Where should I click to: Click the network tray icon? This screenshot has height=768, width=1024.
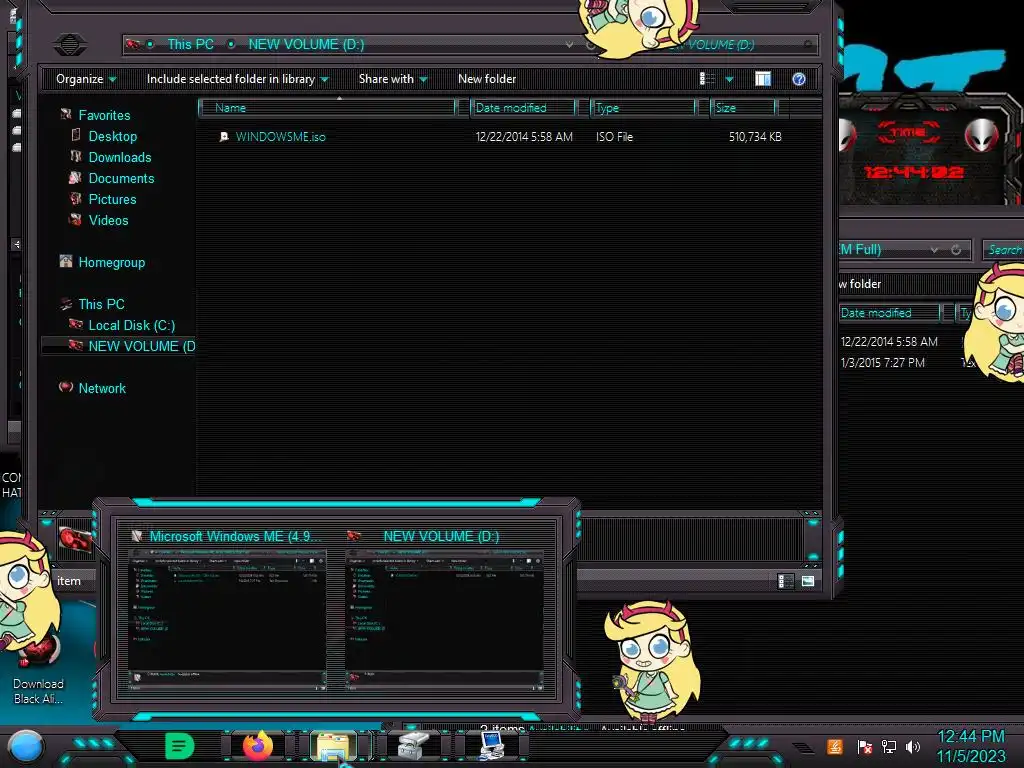(x=888, y=746)
